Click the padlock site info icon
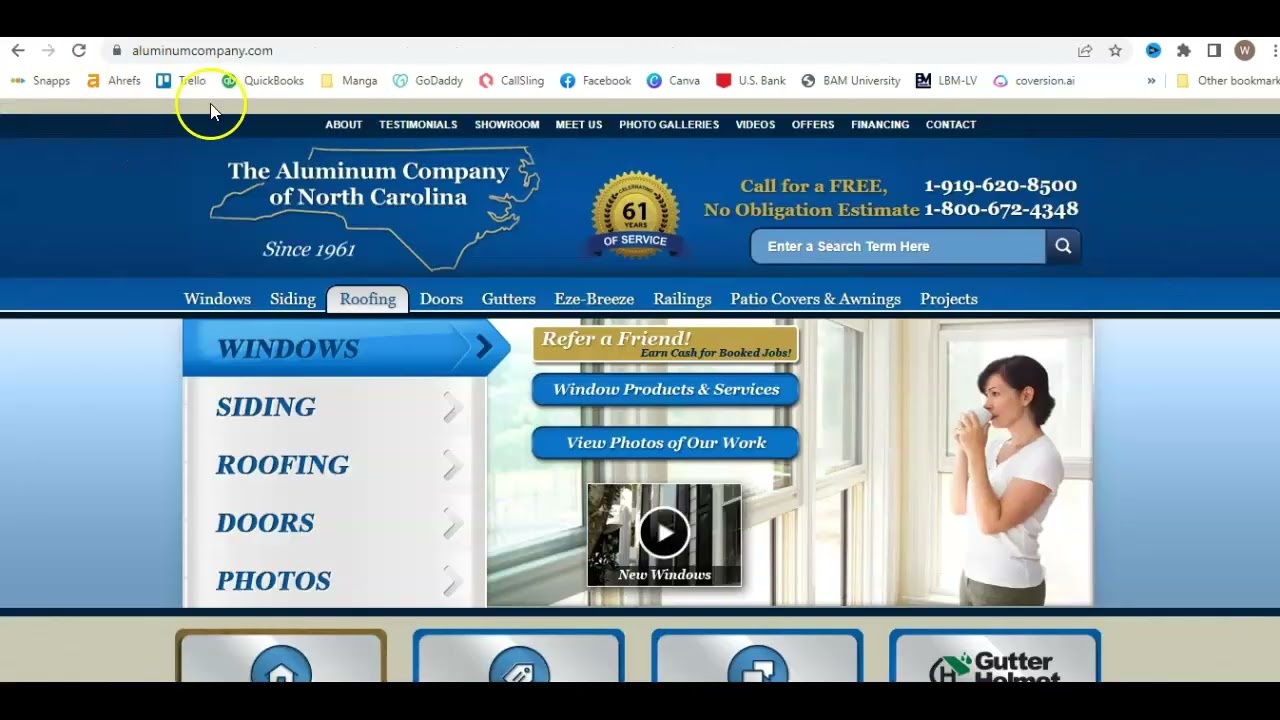 point(117,50)
